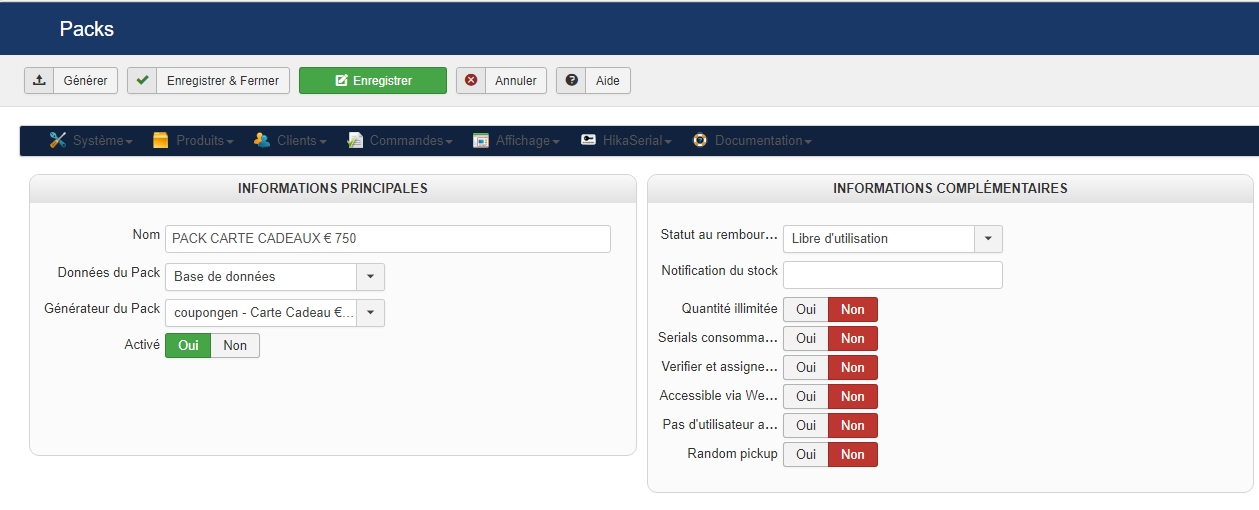
Task: Open the Commandes menu
Action: tap(400, 141)
